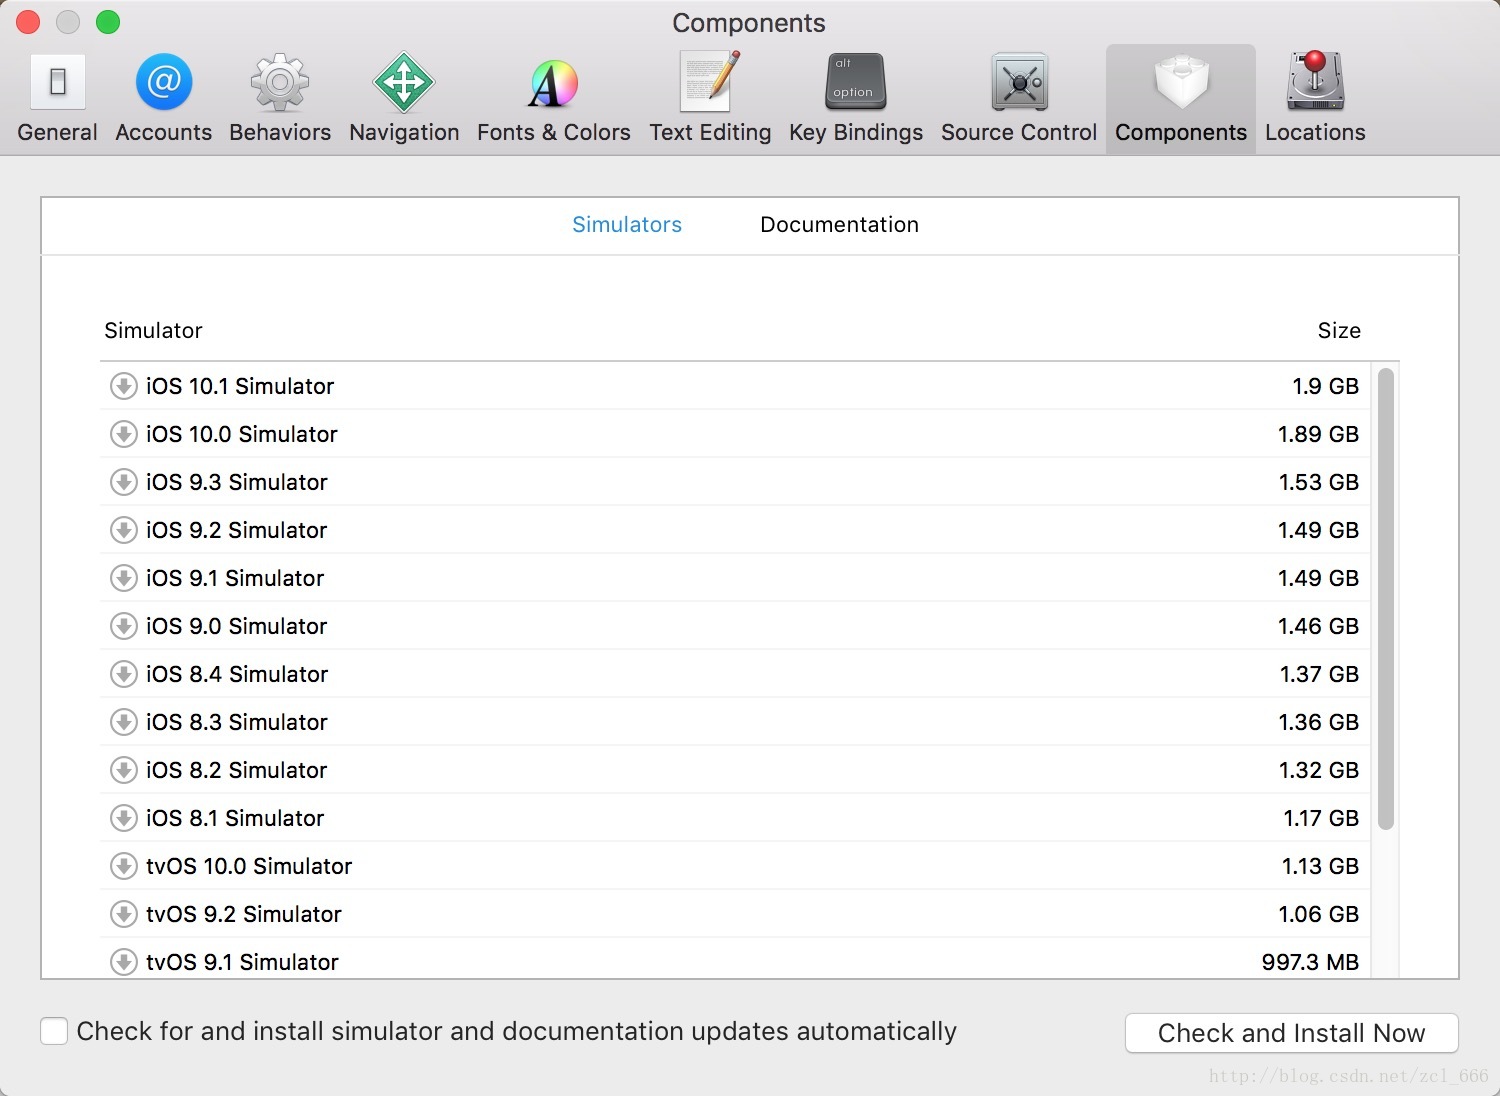Click the Simulator column header

click(153, 331)
